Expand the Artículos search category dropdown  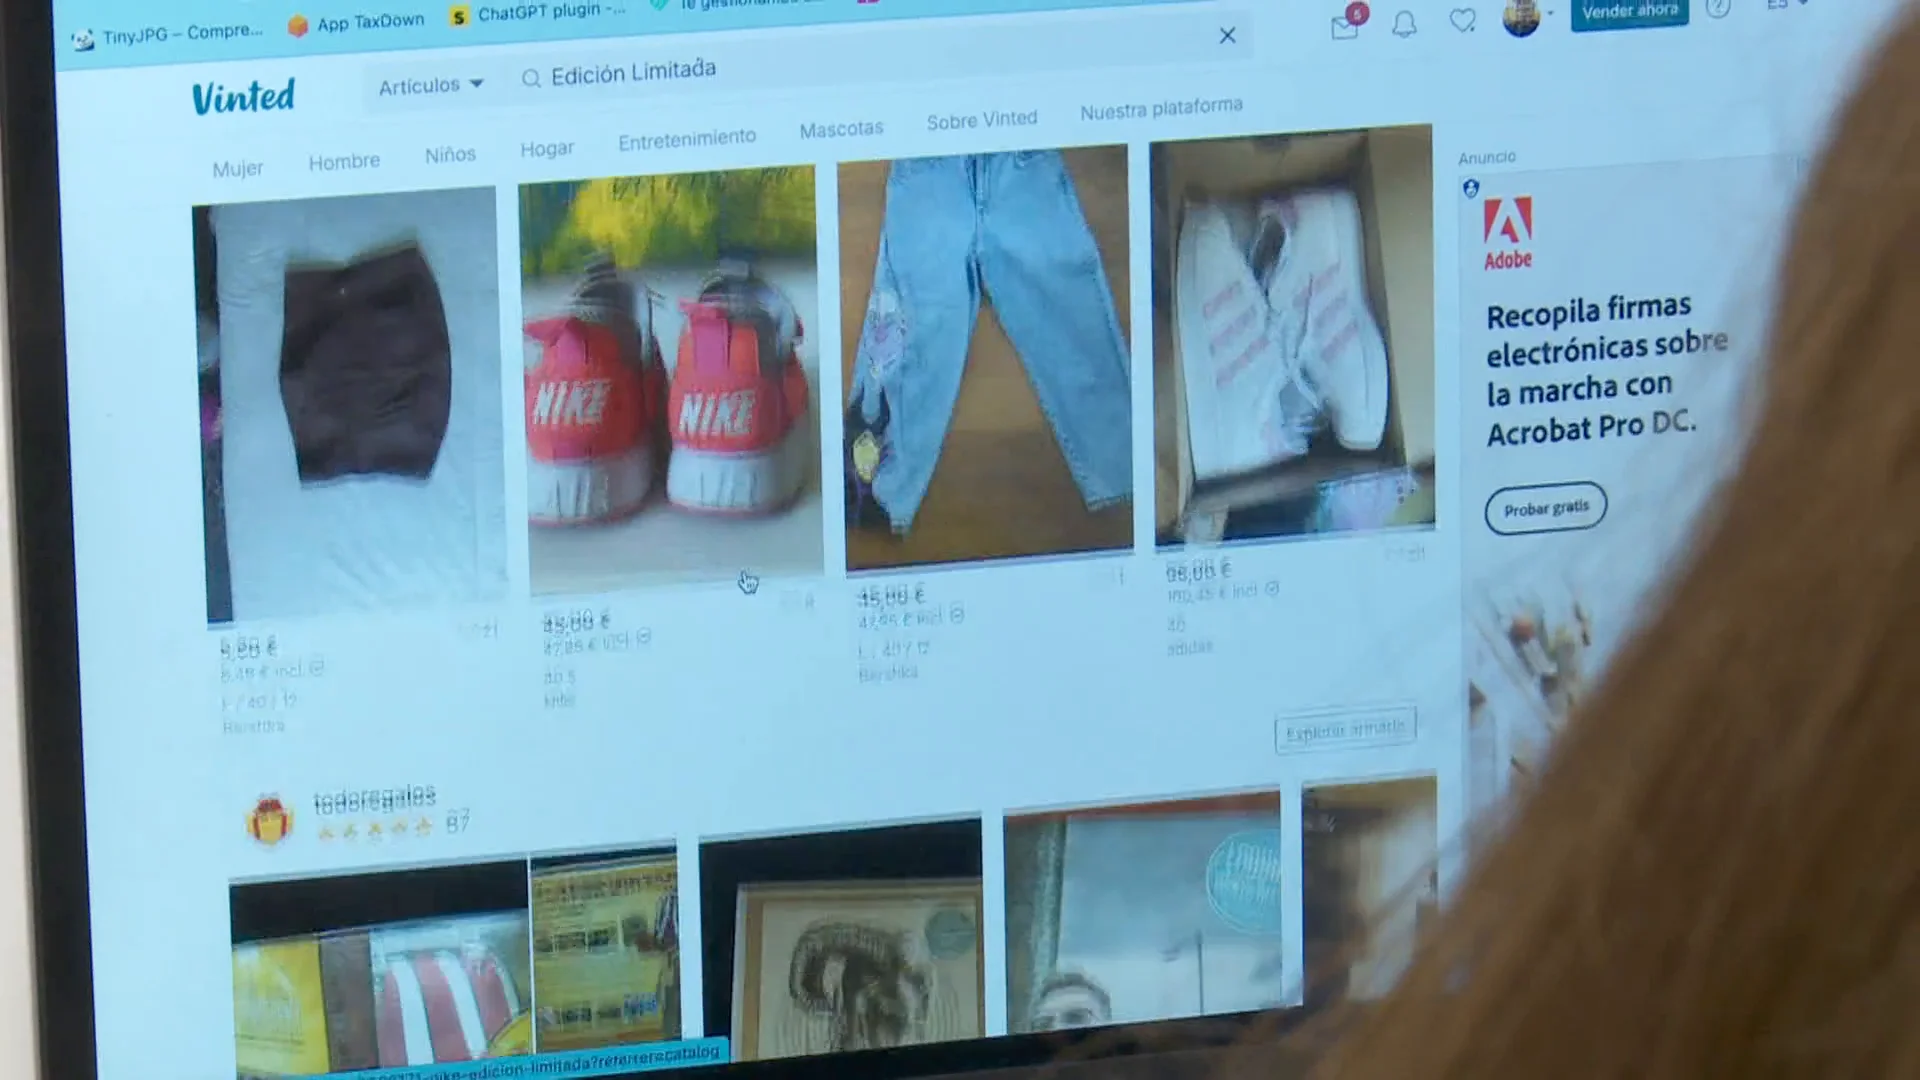point(431,86)
